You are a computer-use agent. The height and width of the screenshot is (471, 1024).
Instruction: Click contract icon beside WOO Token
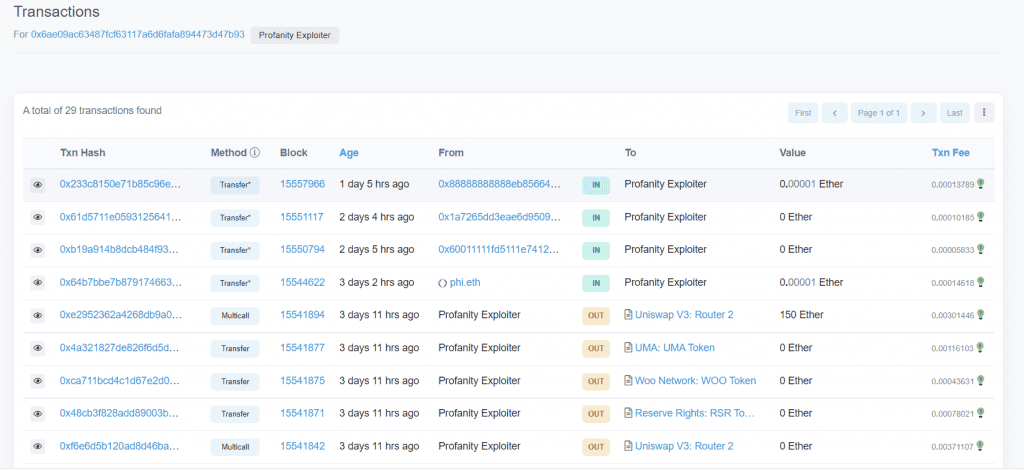pos(628,380)
